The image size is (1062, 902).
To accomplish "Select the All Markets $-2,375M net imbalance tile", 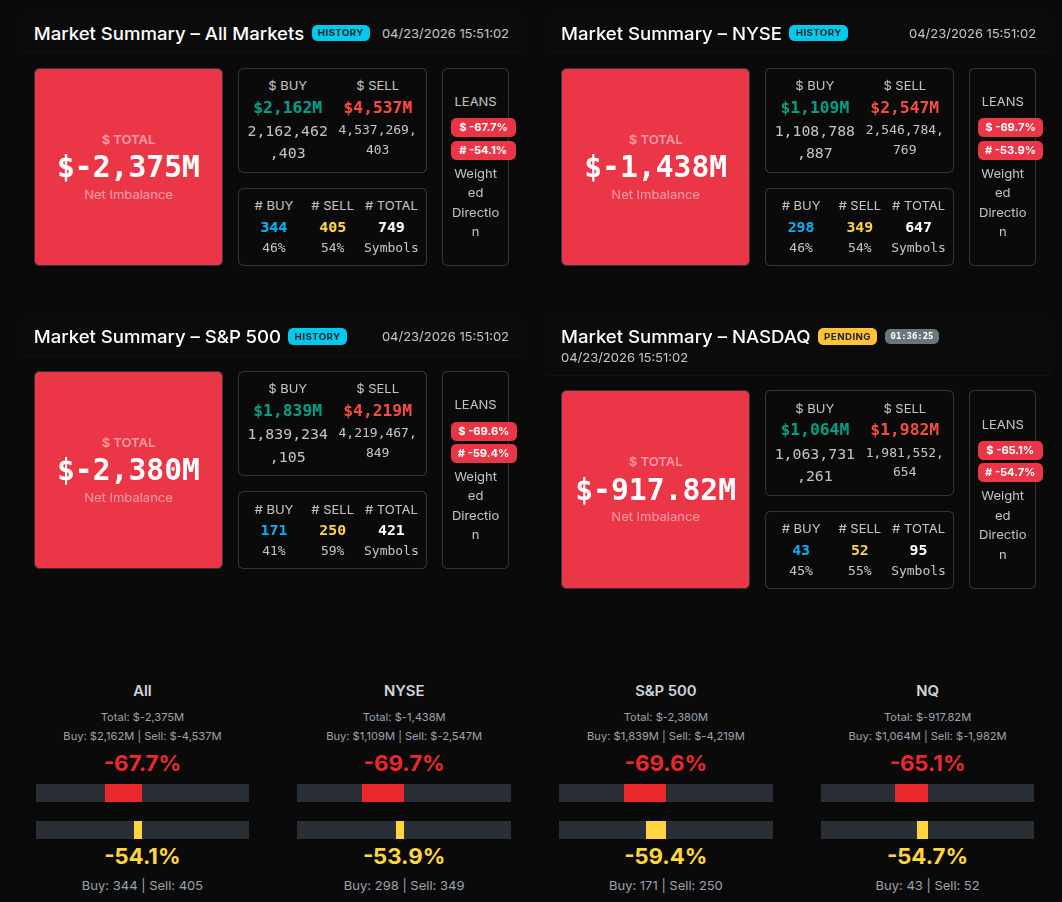I will click(x=128, y=167).
